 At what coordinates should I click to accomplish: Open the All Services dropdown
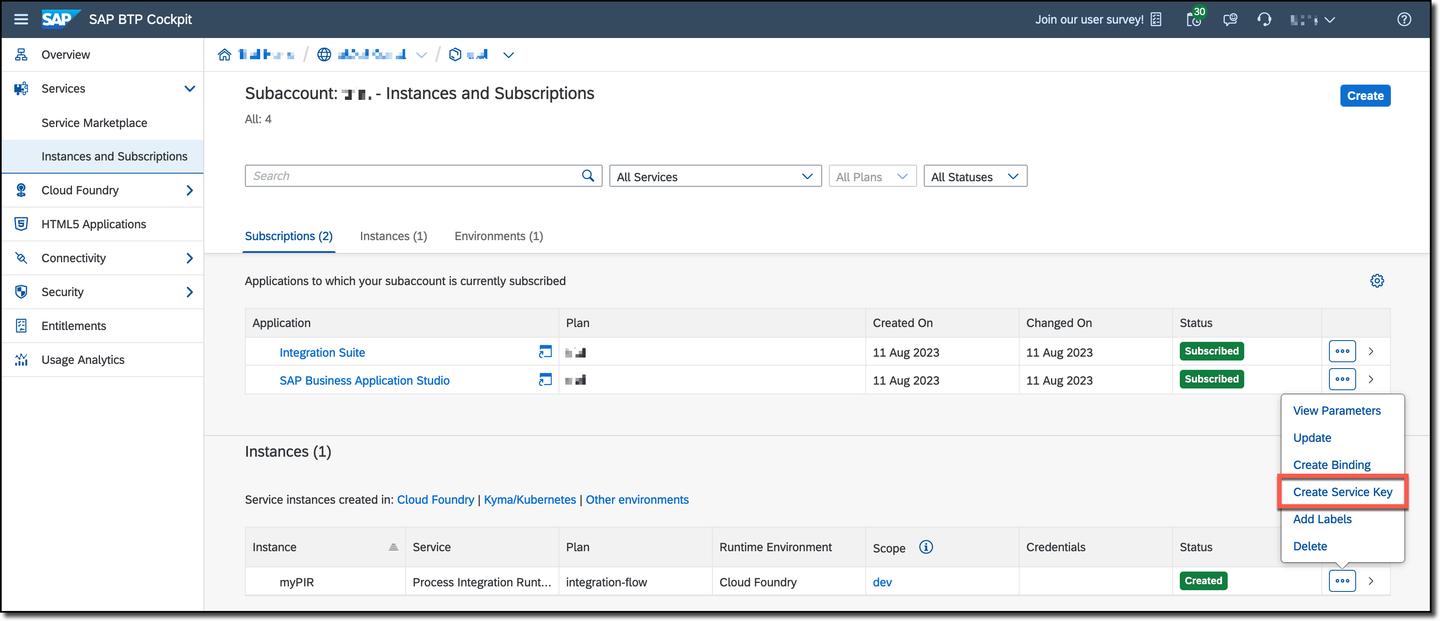715,176
